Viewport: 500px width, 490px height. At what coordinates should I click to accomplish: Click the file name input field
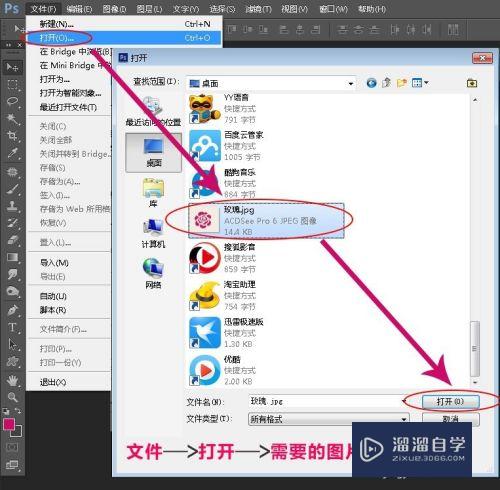point(325,401)
